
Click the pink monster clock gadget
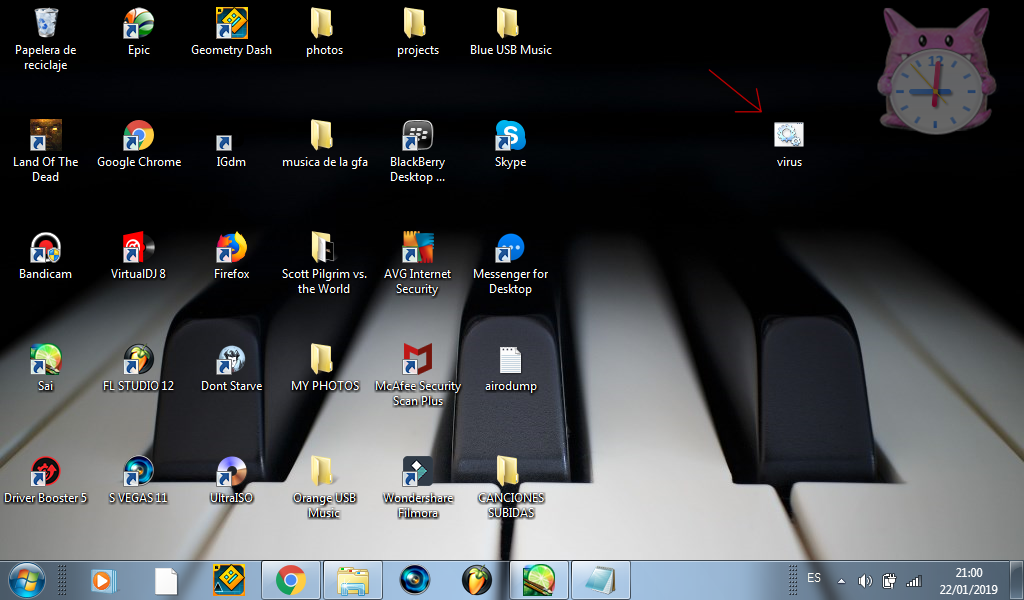(935, 70)
